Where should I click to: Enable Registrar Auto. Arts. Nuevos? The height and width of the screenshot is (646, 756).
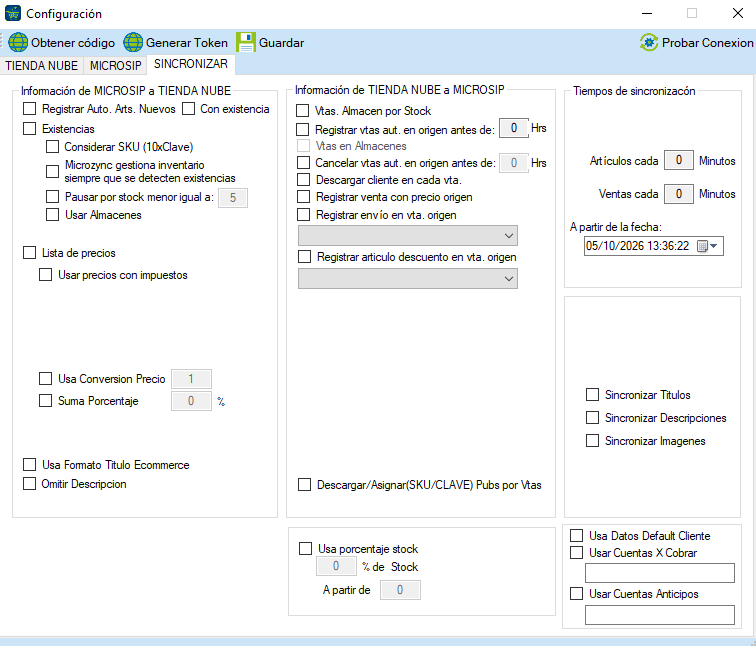point(29,109)
